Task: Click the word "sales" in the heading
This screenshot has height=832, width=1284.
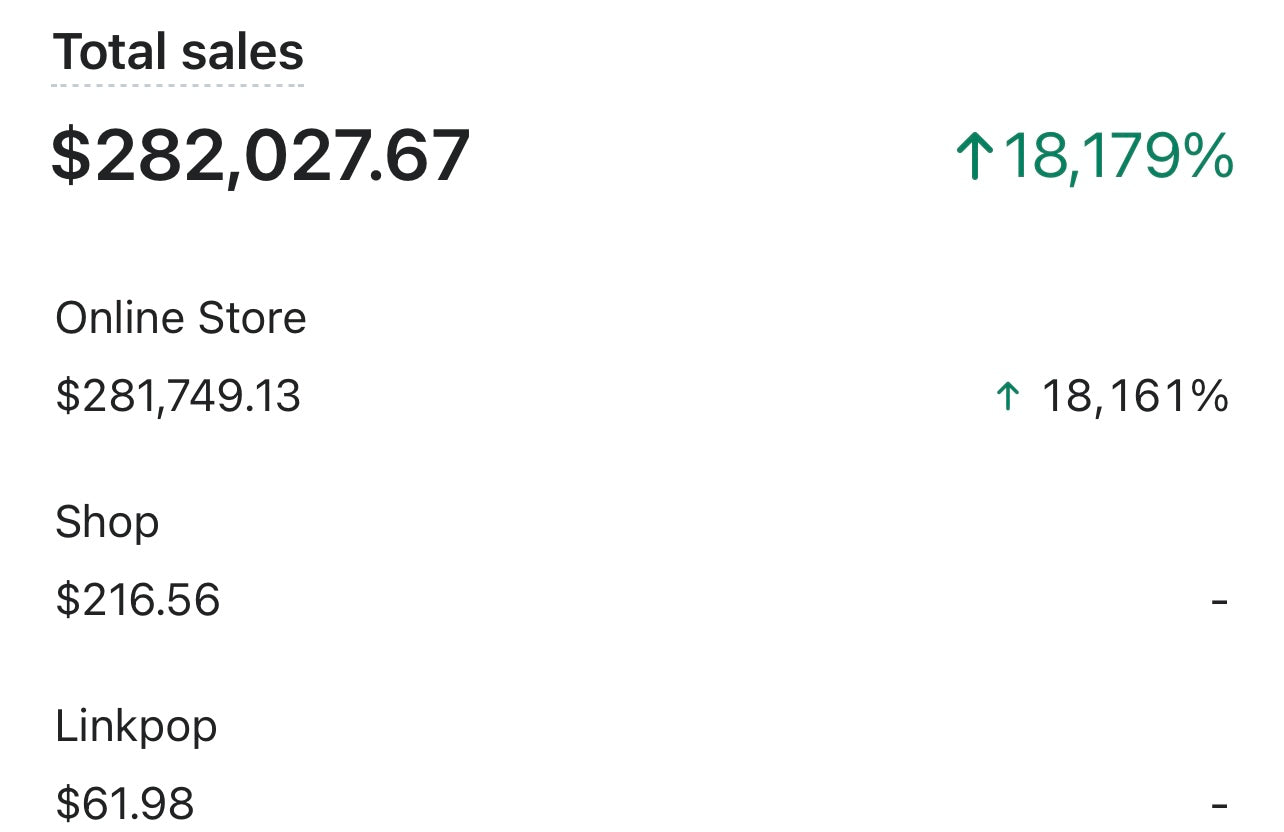Action: 242,52
